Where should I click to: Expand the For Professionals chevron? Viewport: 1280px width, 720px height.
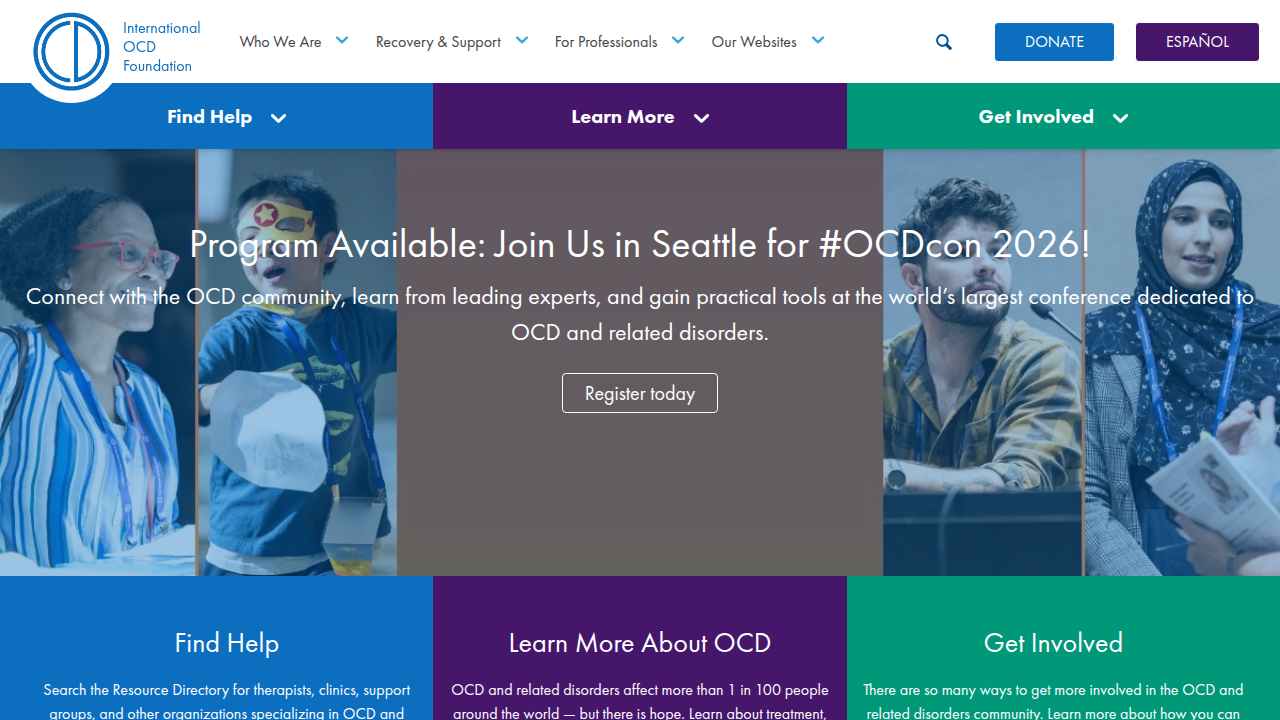coord(678,40)
